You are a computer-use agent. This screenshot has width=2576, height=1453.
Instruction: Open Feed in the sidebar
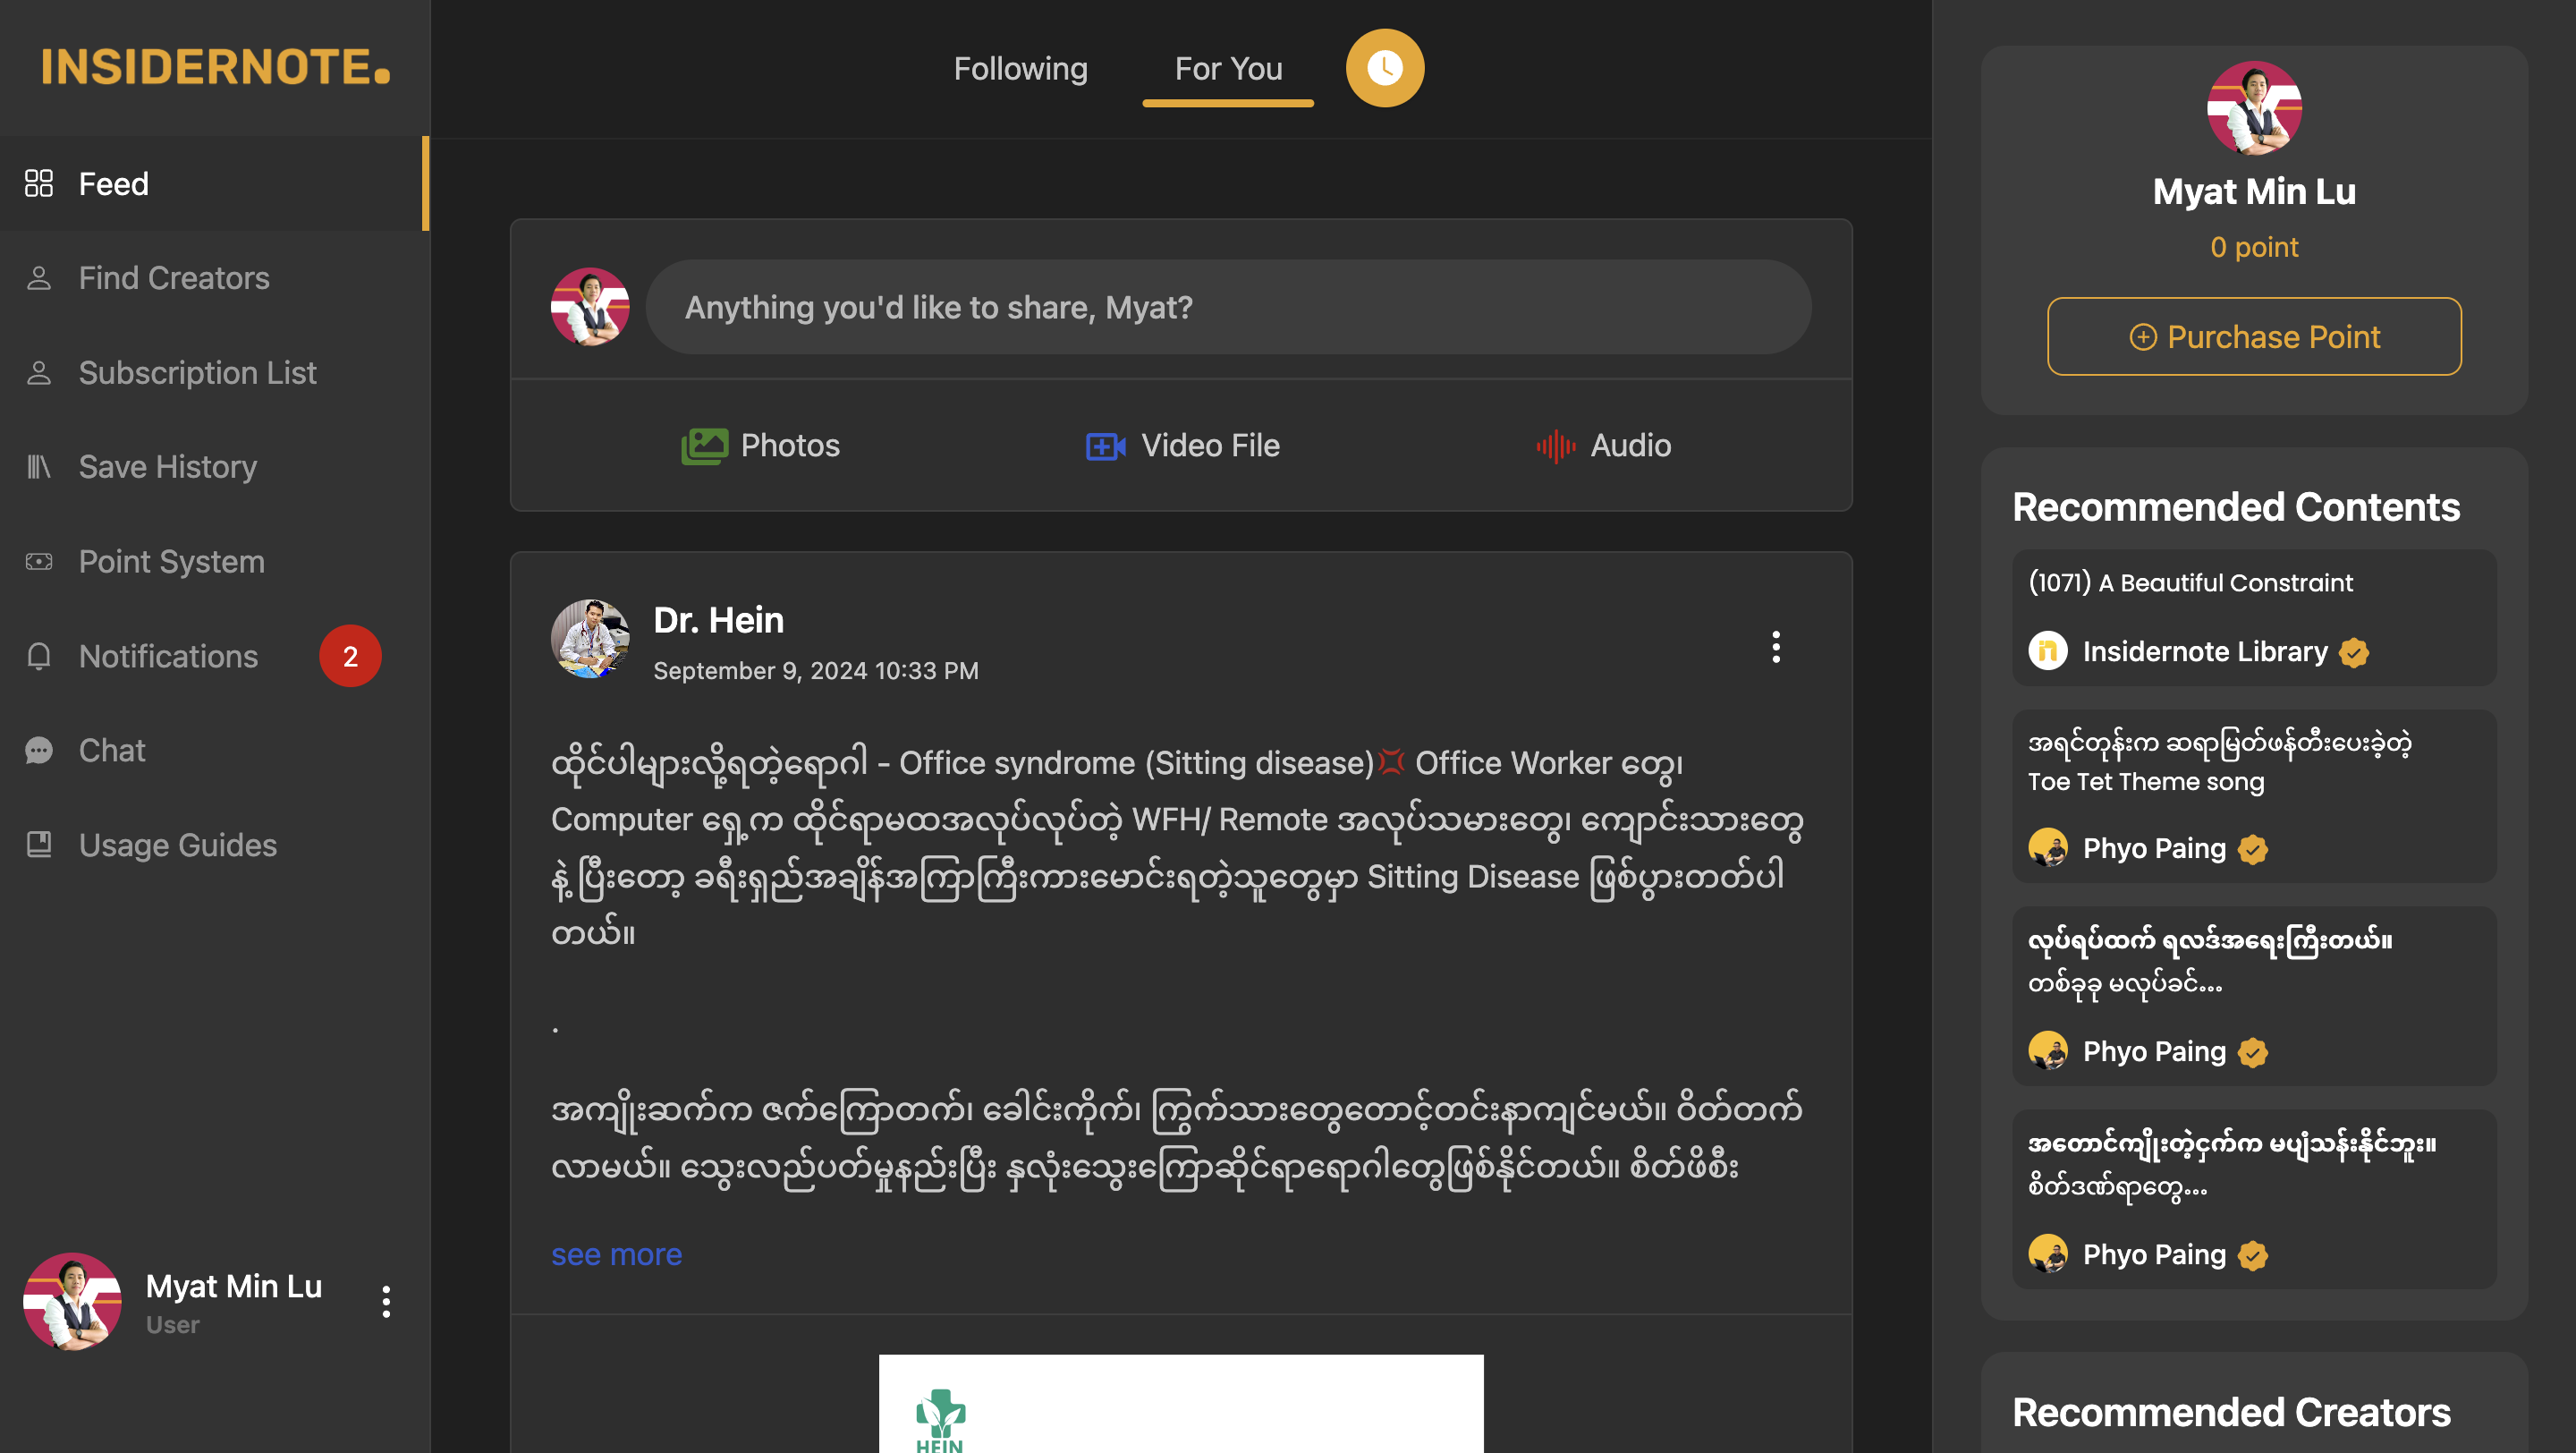point(214,184)
